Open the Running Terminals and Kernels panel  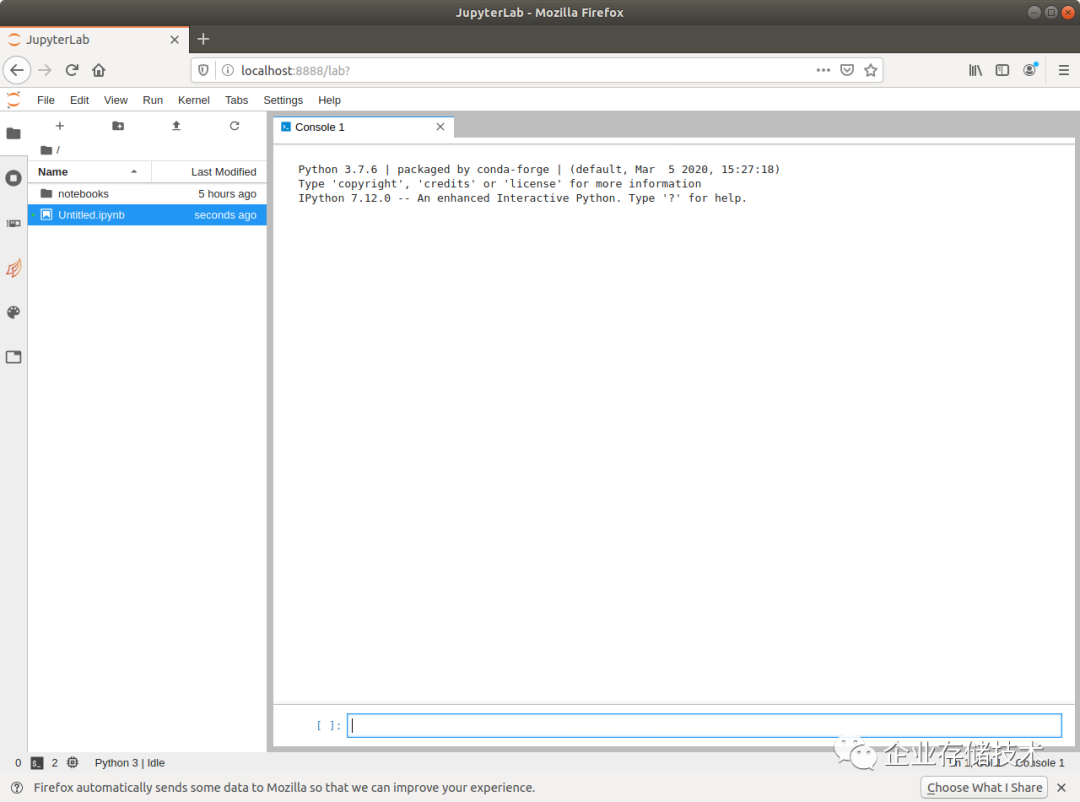[13, 178]
